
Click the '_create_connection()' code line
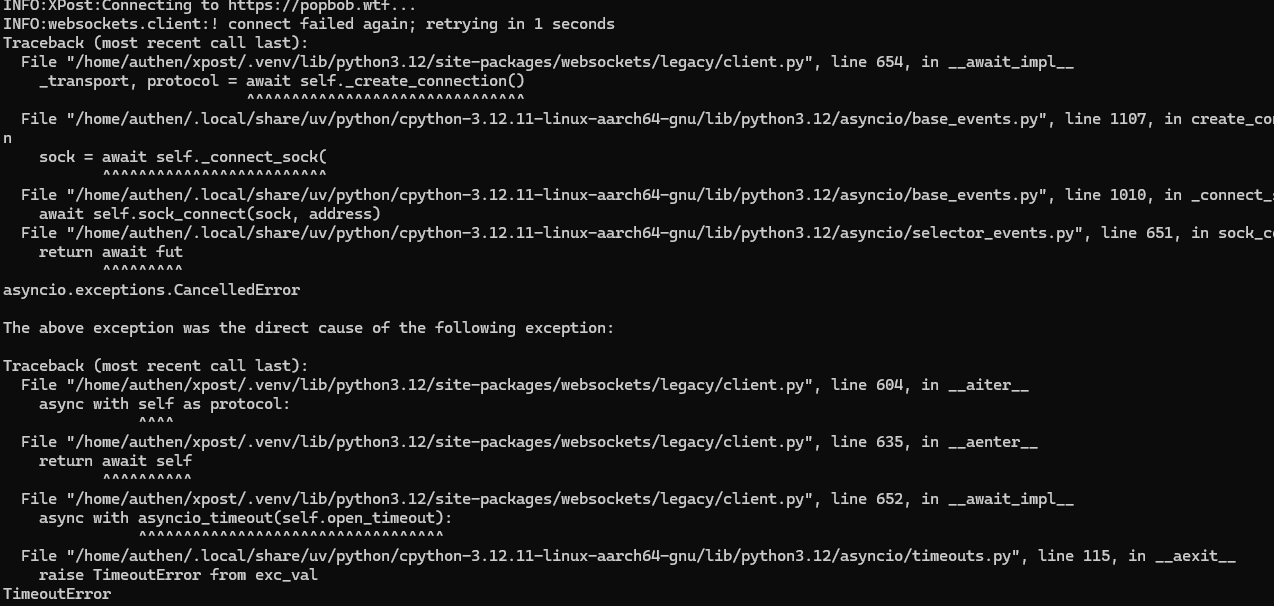coord(280,81)
